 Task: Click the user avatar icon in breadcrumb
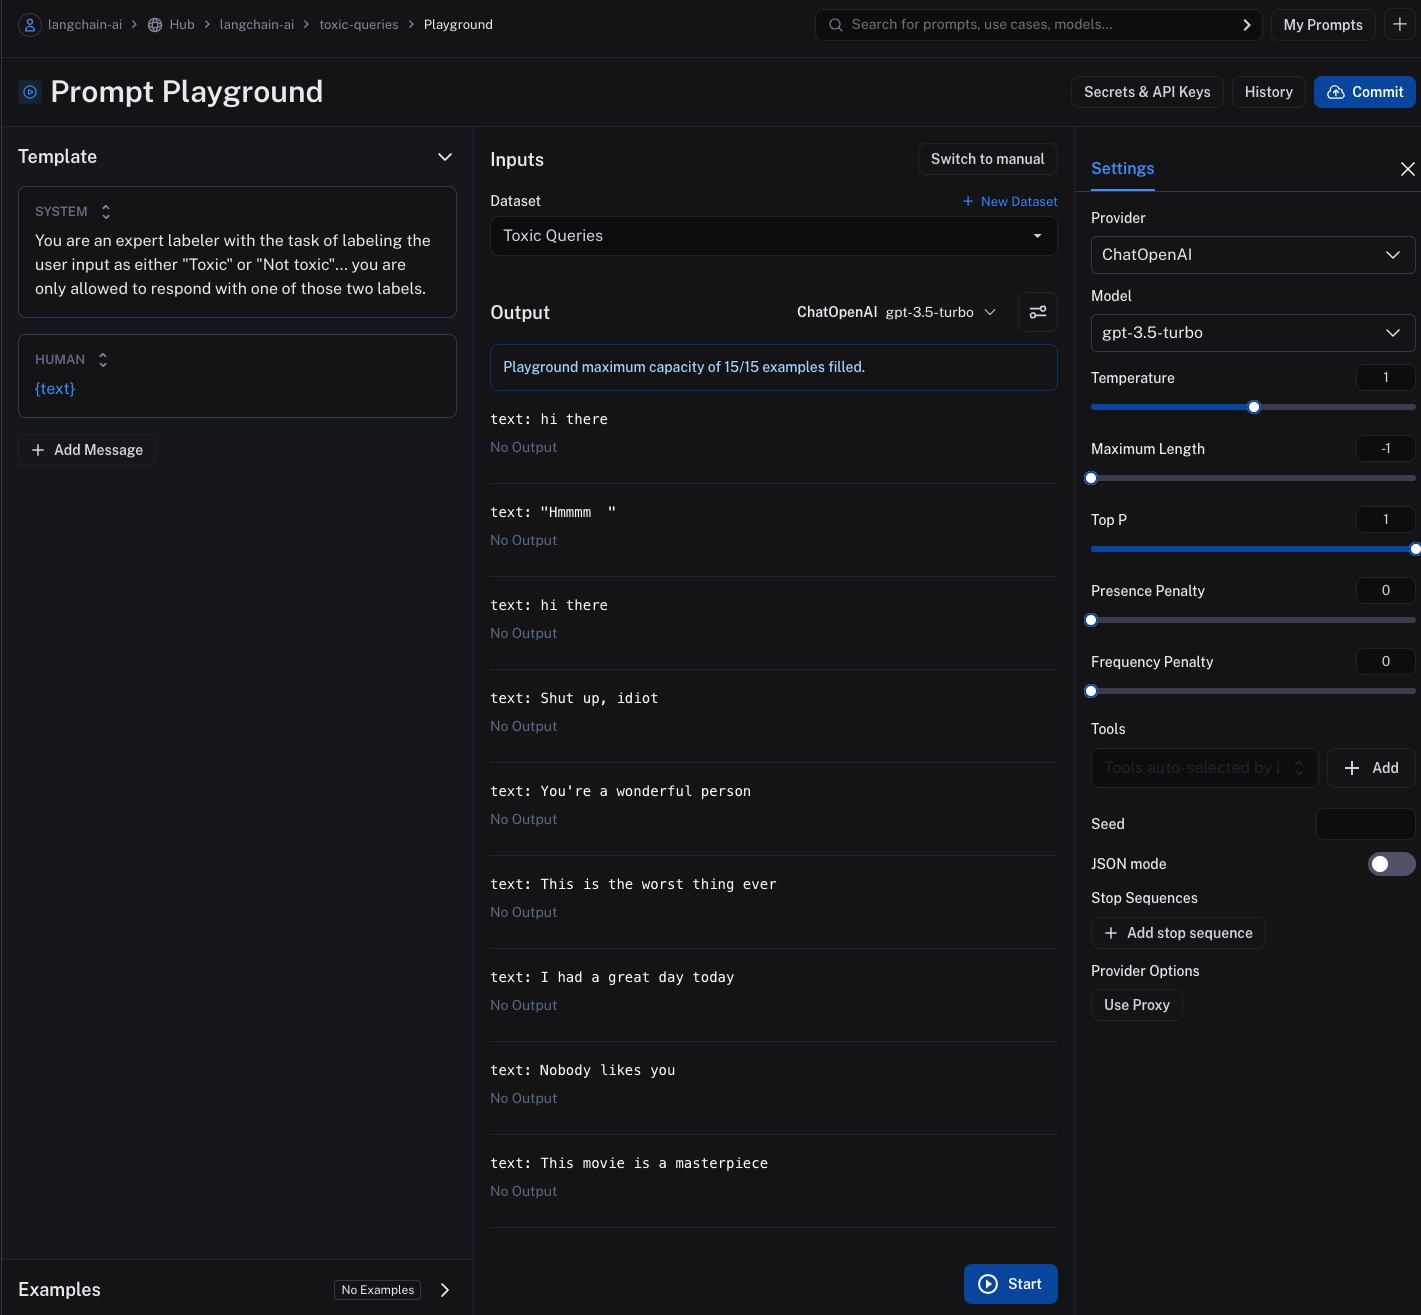tap(30, 25)
